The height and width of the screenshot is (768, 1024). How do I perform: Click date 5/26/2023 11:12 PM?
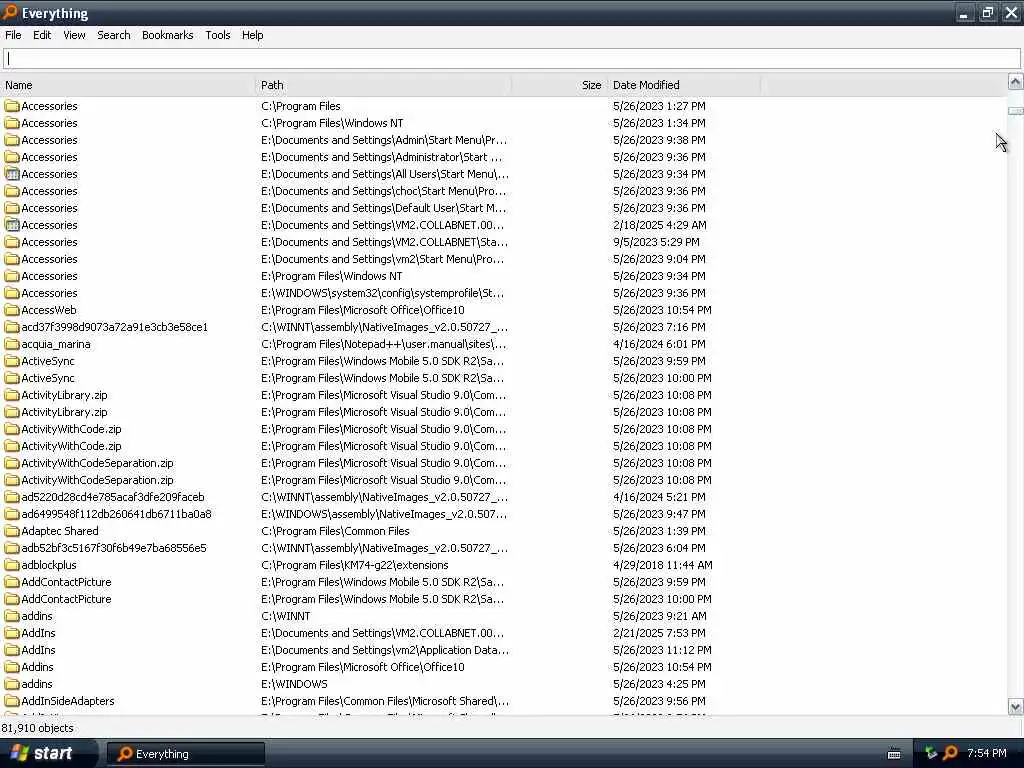coord(662,650)
